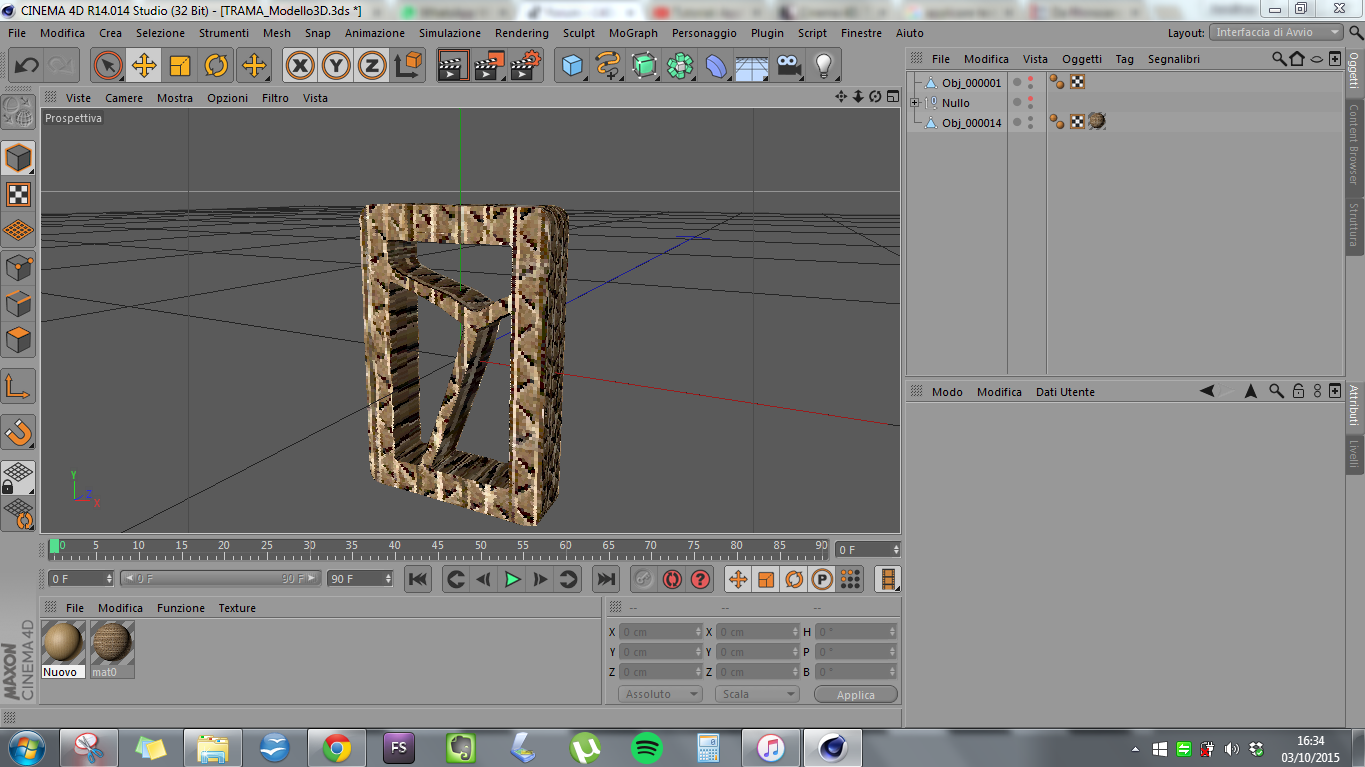Open the Assoluto coordinate dropdown

660,694
